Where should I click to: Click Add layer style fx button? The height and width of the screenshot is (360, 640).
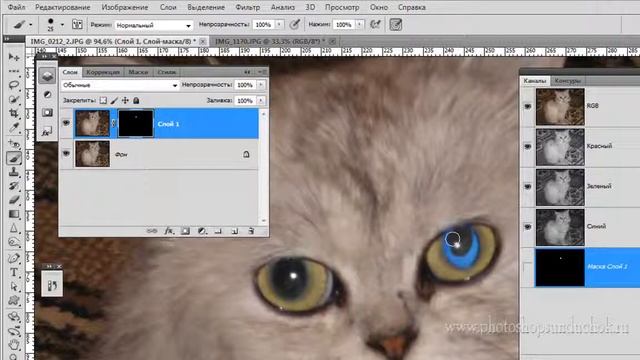coord(169,231)
